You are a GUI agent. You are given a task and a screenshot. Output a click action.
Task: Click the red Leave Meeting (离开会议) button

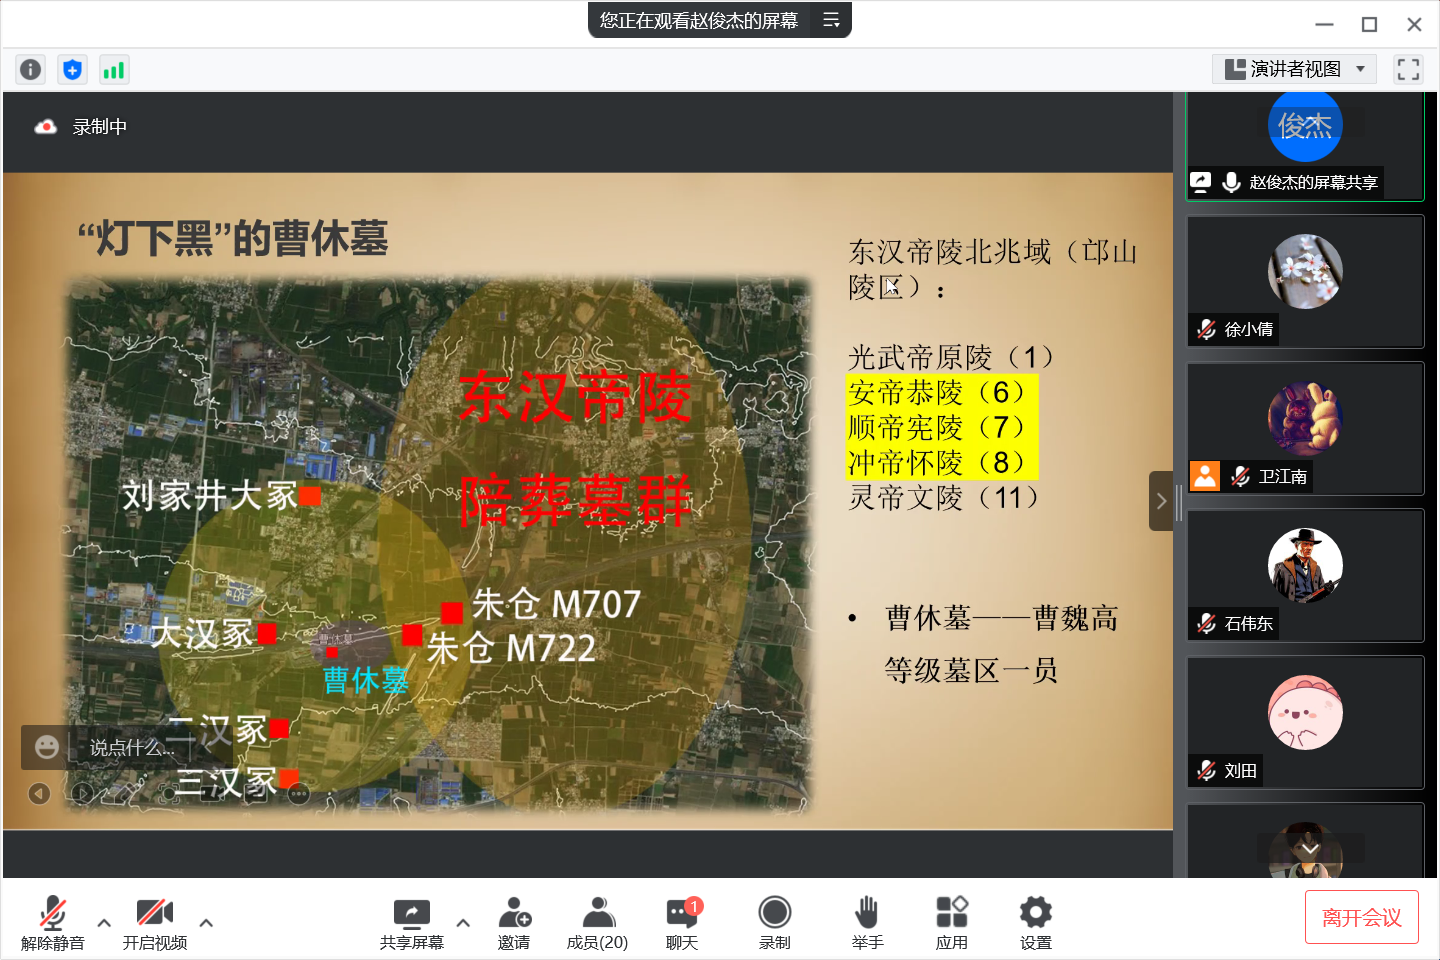point(1361,917)
